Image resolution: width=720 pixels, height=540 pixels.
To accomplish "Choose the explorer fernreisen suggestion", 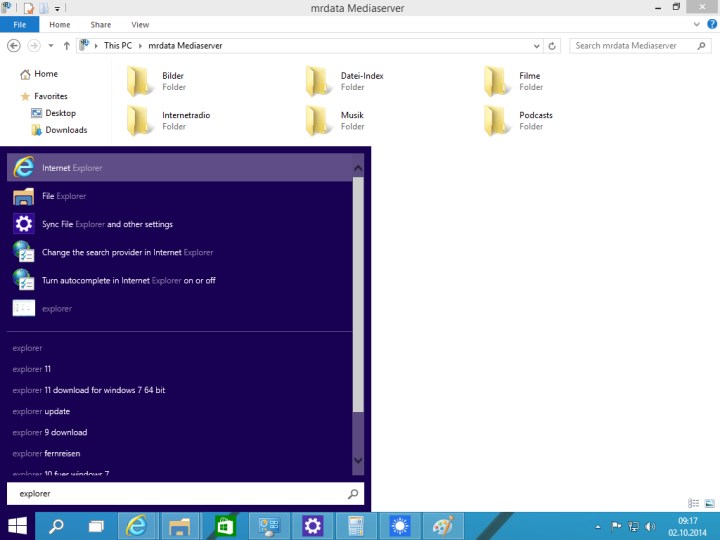I will [46, 454].
